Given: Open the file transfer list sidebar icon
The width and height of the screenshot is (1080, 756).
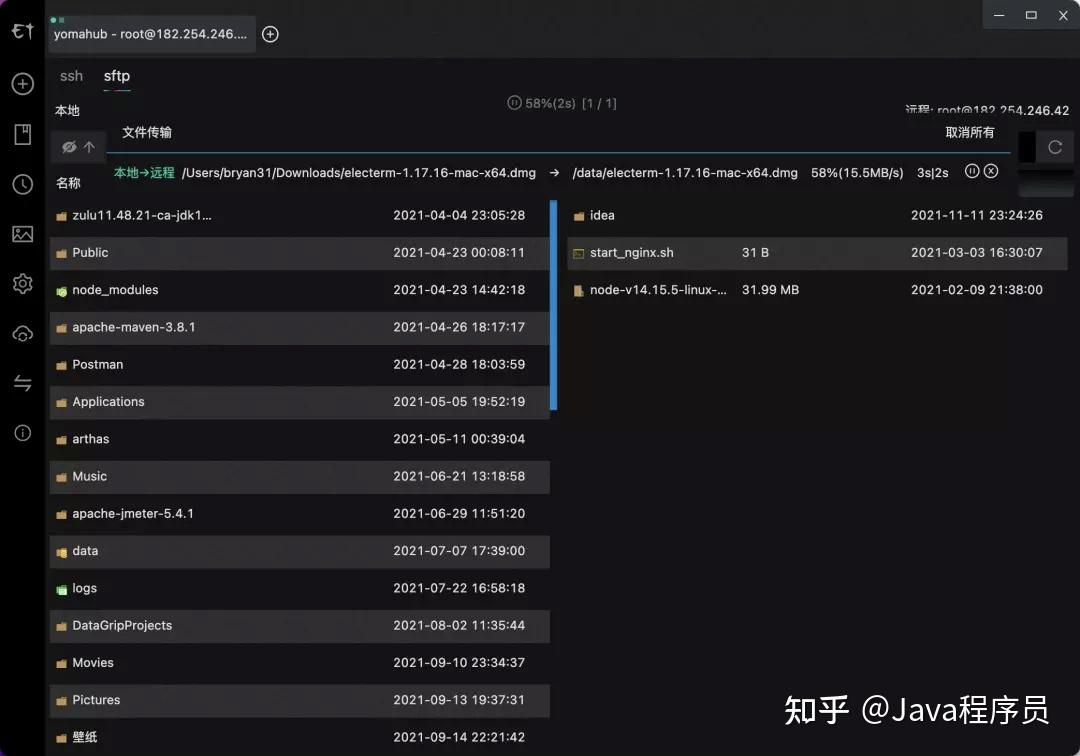Looking at the screenshot, I should click(22, 383).
